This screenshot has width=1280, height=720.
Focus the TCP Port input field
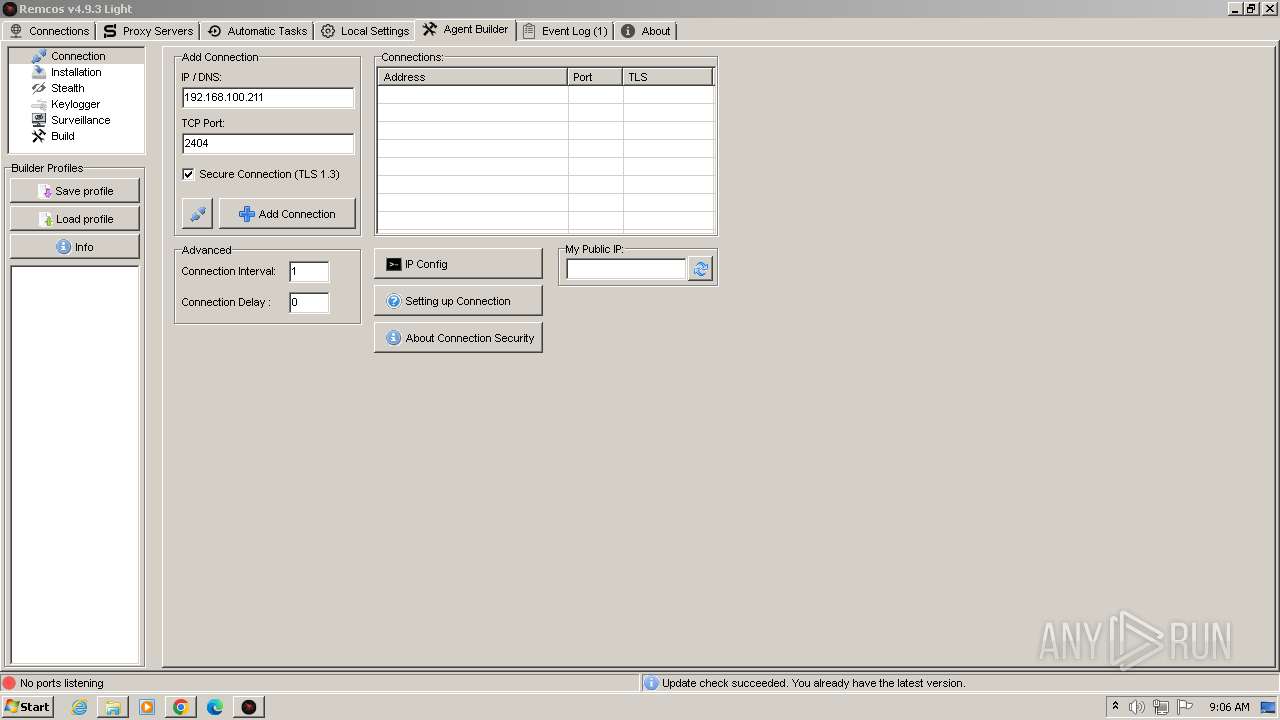[x=268, y=143]
